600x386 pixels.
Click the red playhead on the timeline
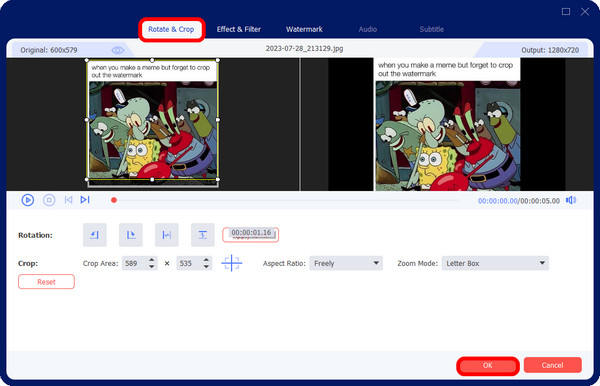114,200
